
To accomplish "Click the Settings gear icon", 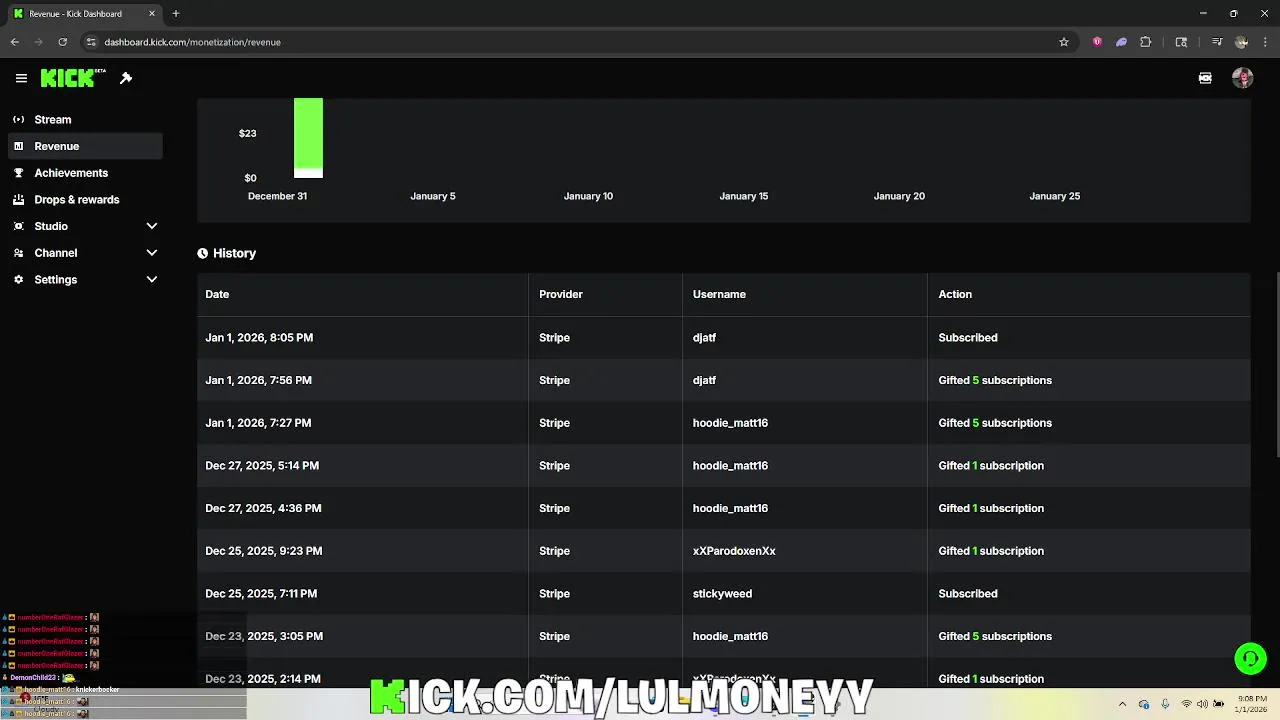I will (18, 280).
